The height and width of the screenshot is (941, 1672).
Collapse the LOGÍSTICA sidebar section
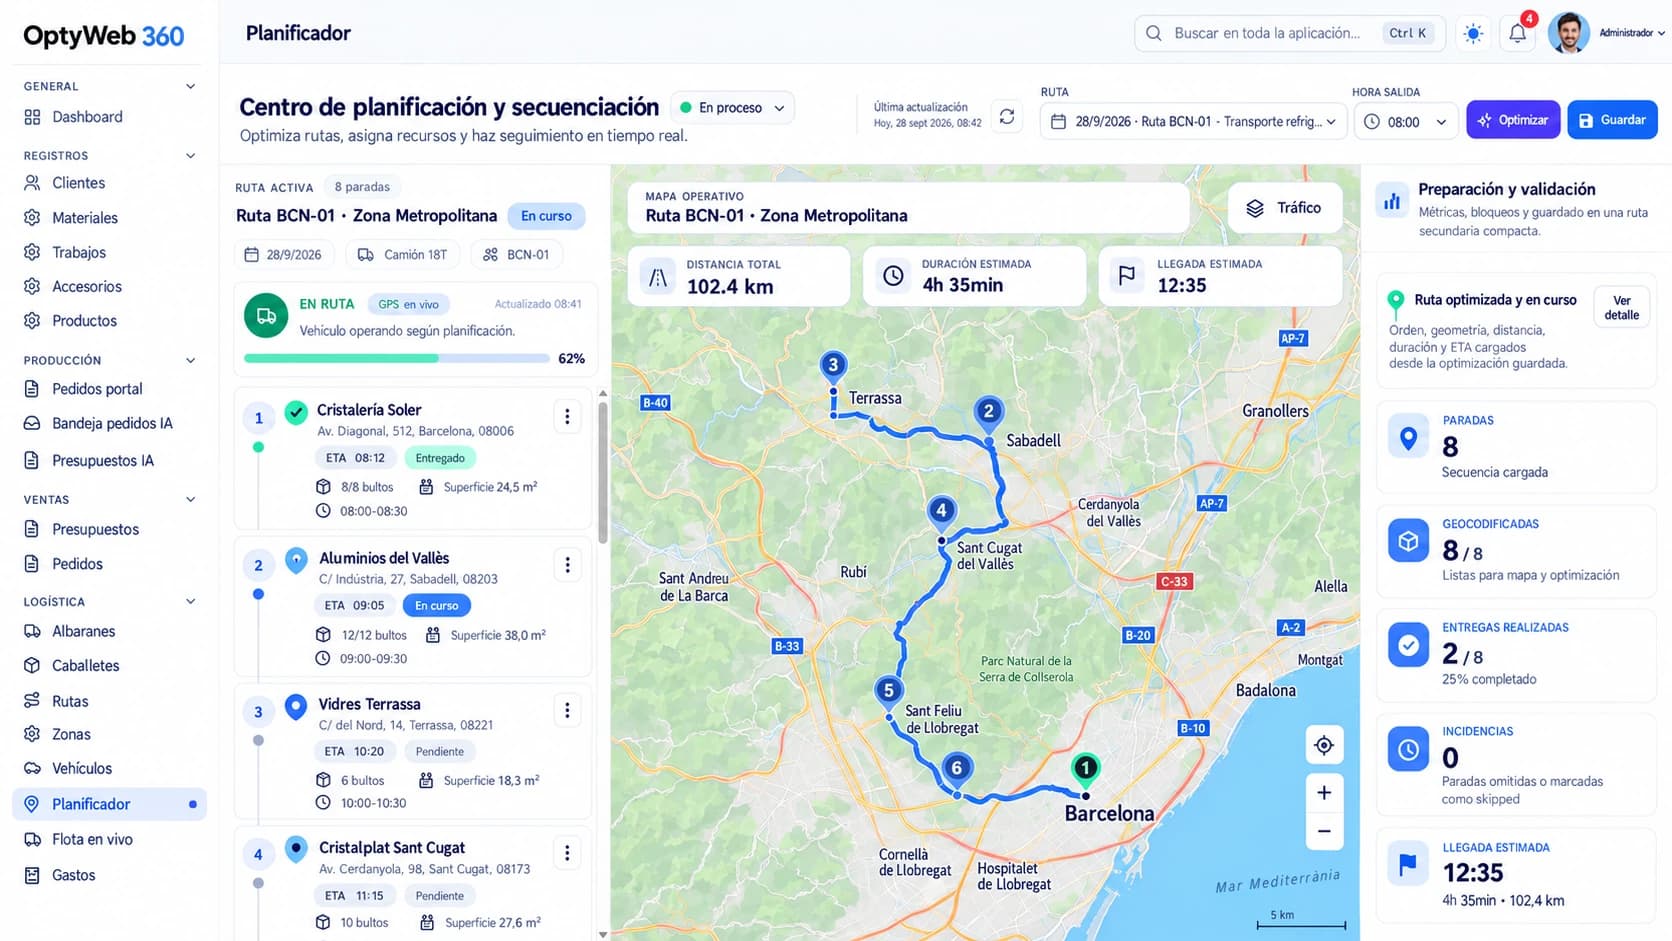[x=190, y=601]
